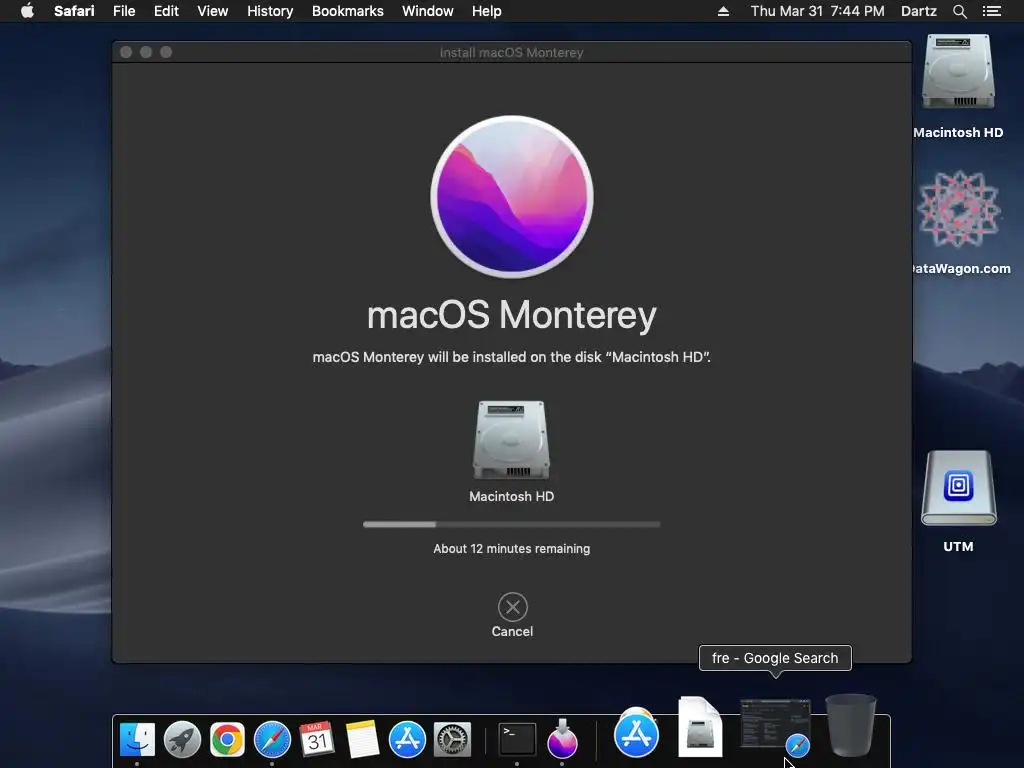Open the Apple menu
Viewport: 1024px width, 768px height.
click(x=27, y=11)
